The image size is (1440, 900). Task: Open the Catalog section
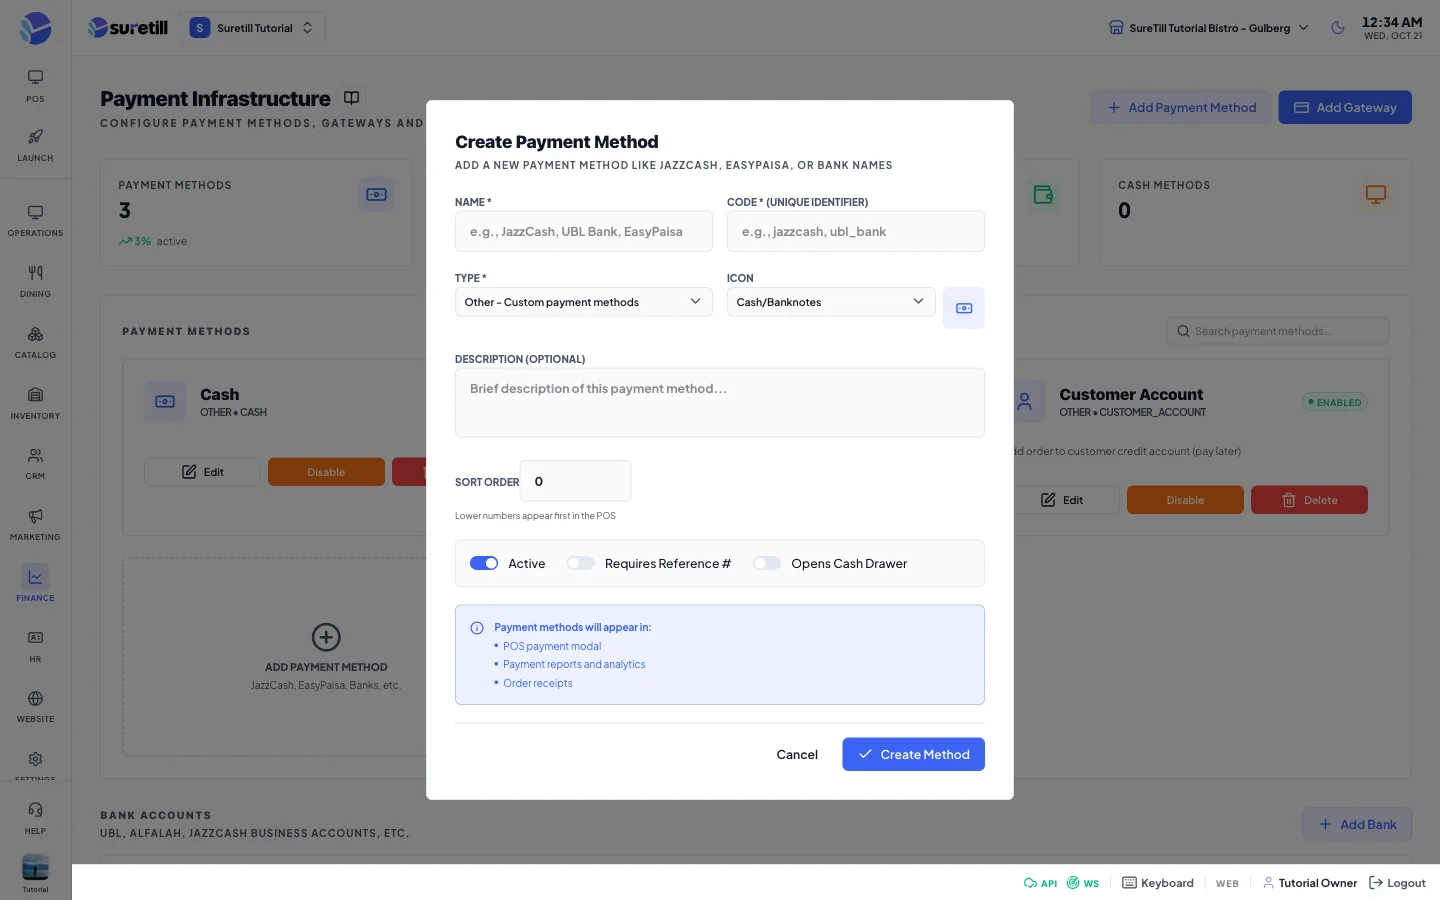click(x=35, y=343)
